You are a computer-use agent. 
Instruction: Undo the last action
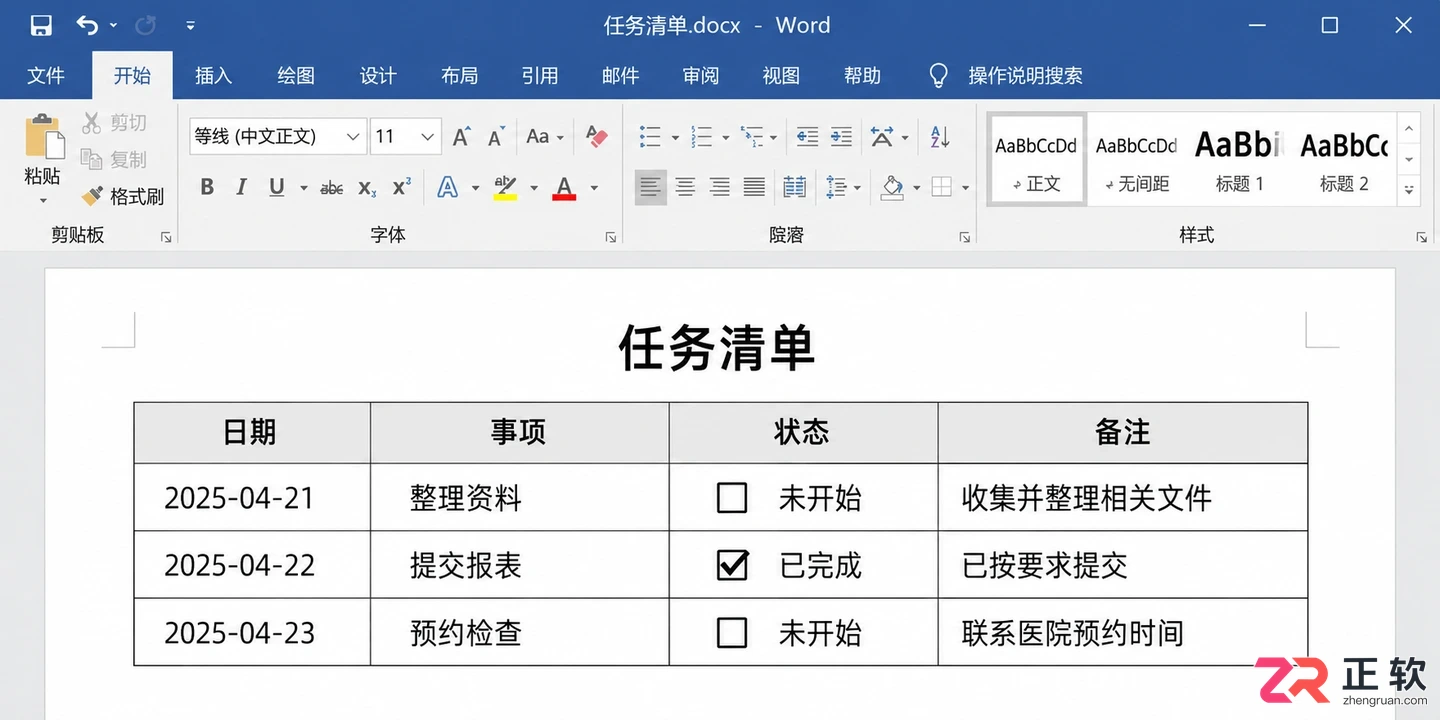pos(87,25)
